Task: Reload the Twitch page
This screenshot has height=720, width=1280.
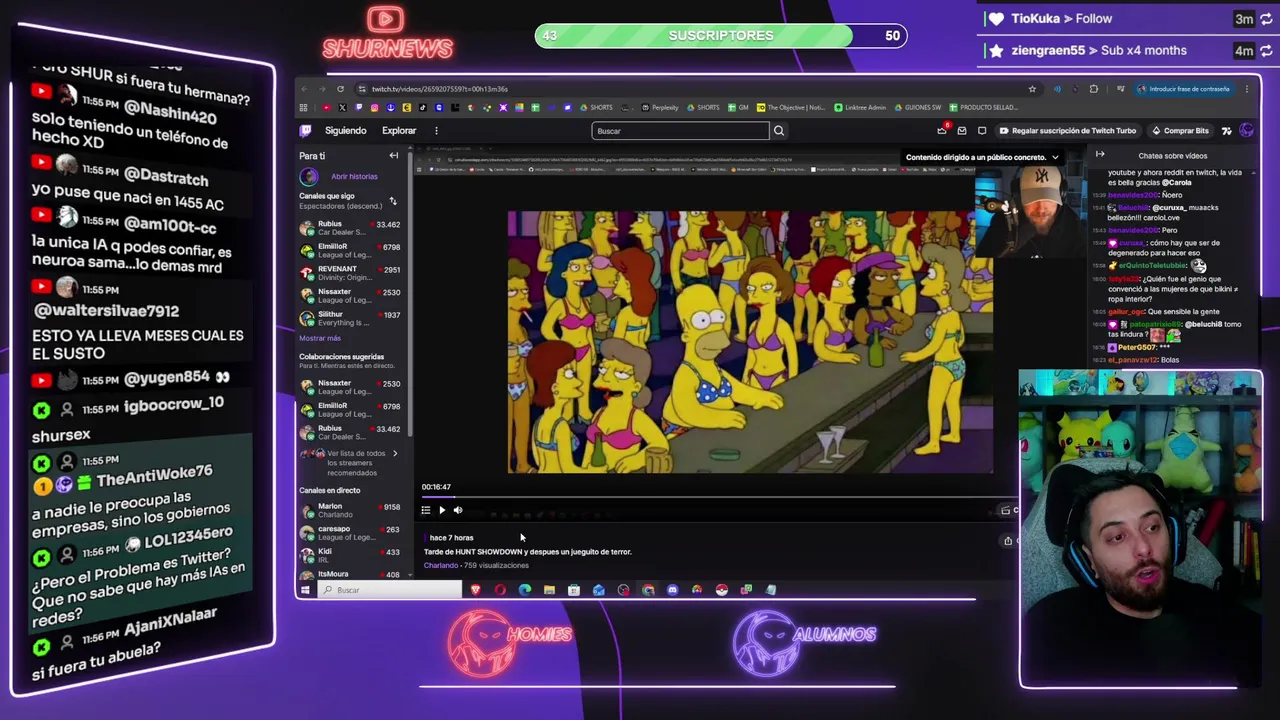Action: pyautogui.click(x=340, y=89)
